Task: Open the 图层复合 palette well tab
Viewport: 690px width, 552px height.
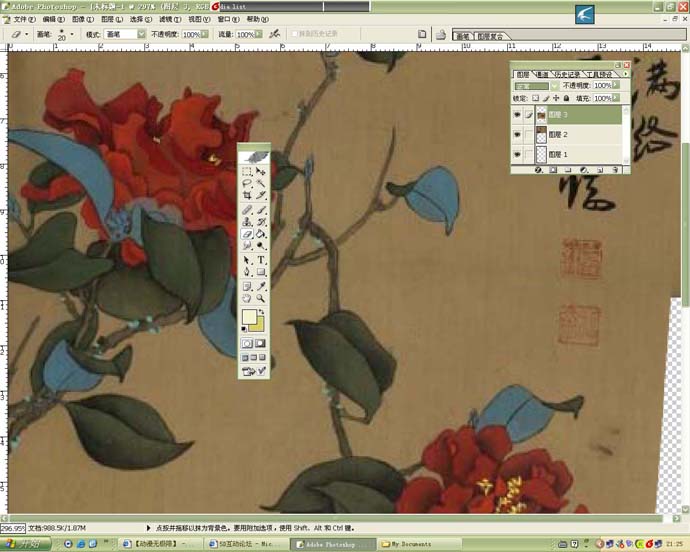Action: tap(490, 37)
